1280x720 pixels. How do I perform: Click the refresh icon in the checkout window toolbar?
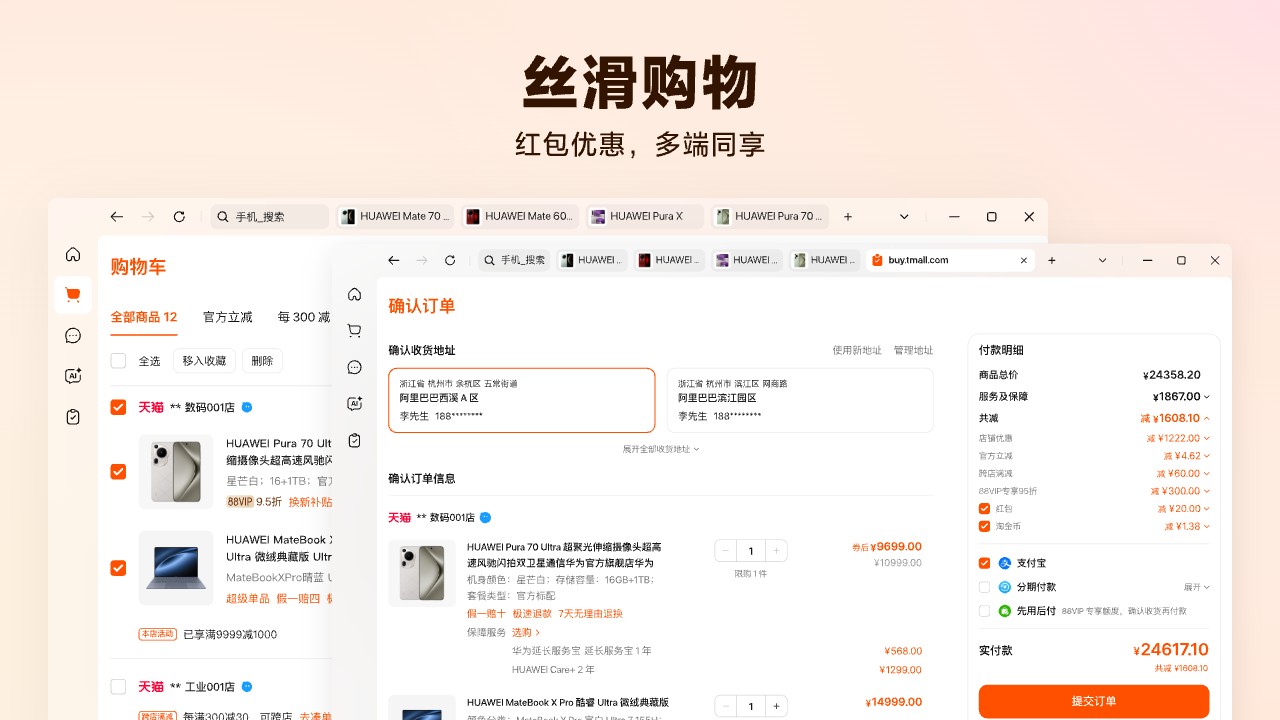coord(450,260)
